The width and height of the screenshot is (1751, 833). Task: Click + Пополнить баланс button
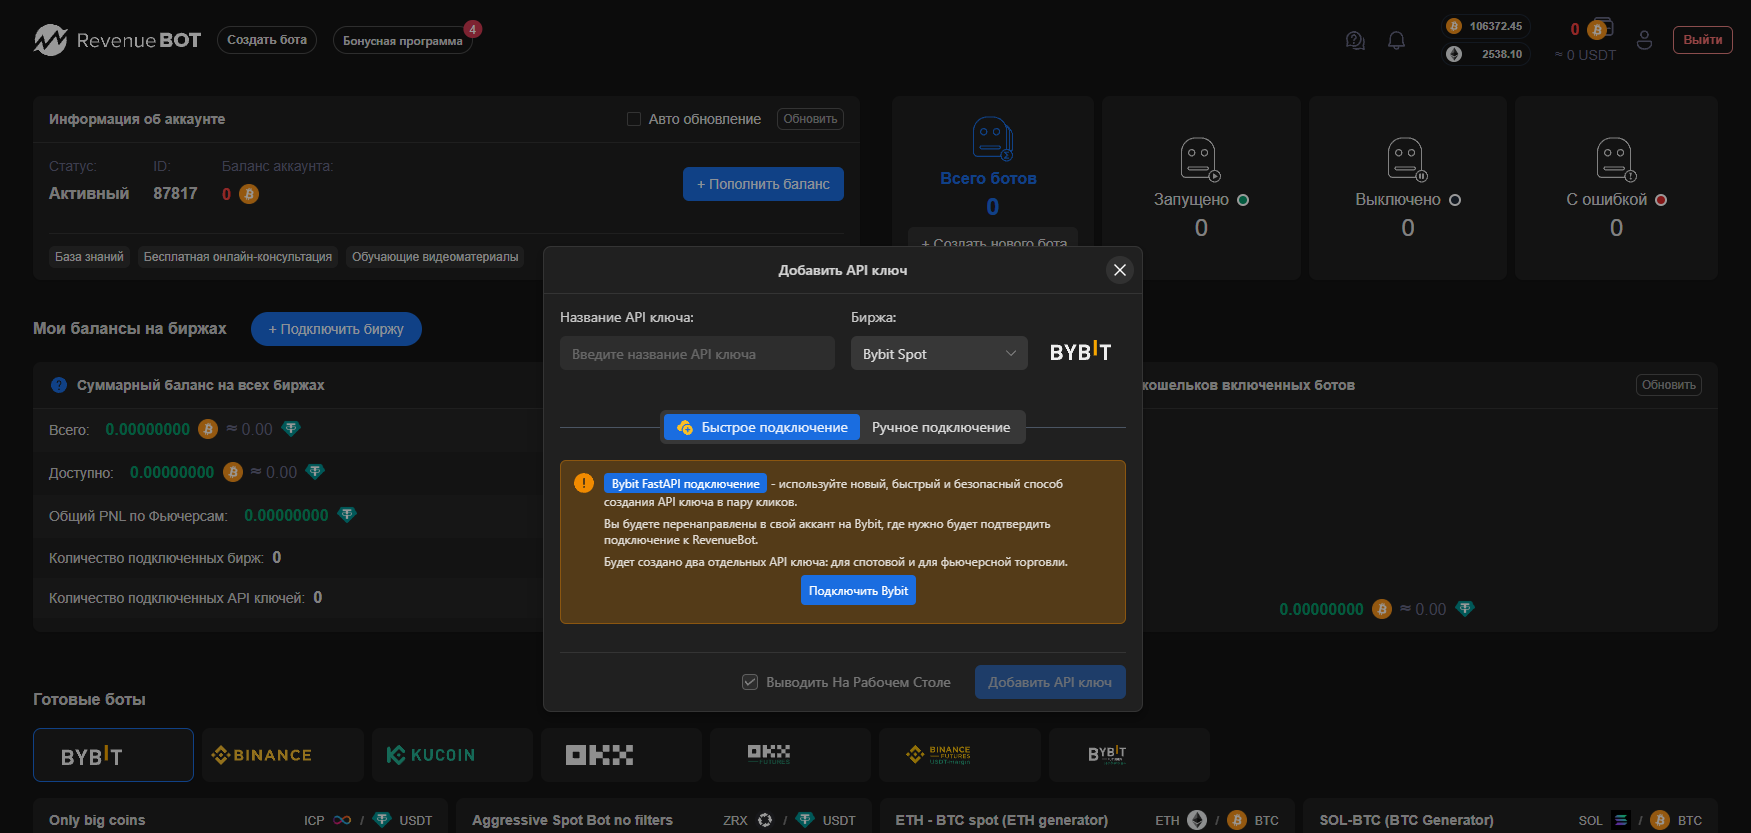[763, 184]
